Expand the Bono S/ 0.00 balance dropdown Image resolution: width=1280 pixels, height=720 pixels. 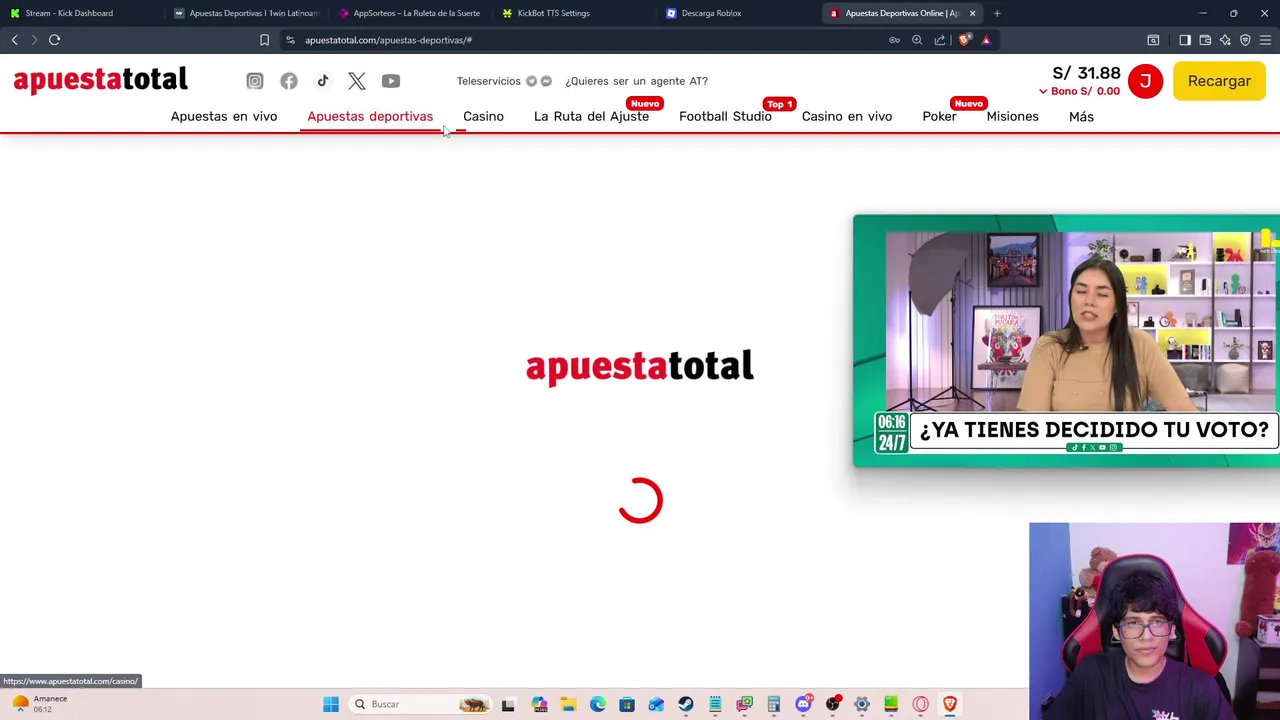coord(1079,91)
